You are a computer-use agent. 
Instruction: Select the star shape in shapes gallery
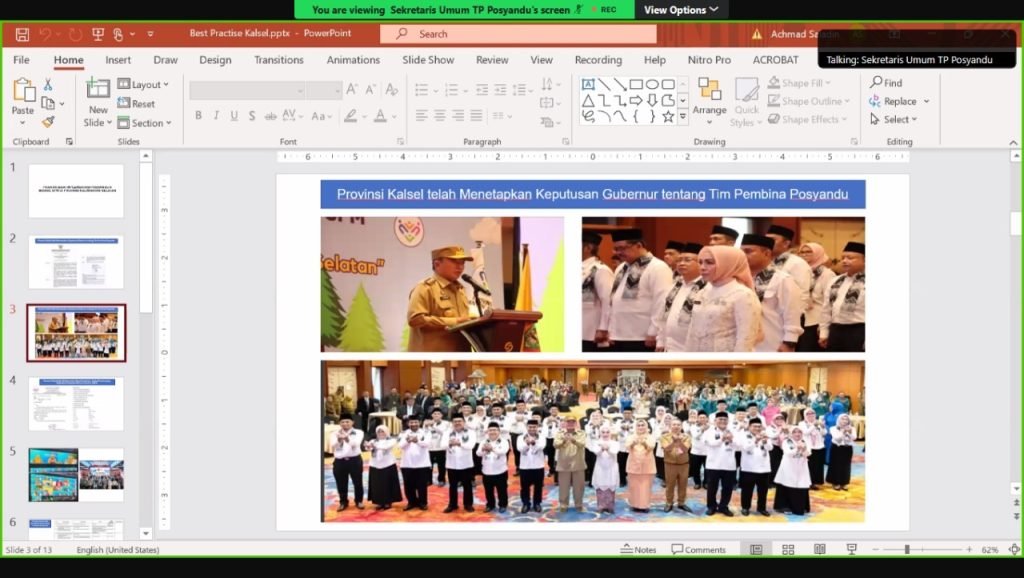668,116
